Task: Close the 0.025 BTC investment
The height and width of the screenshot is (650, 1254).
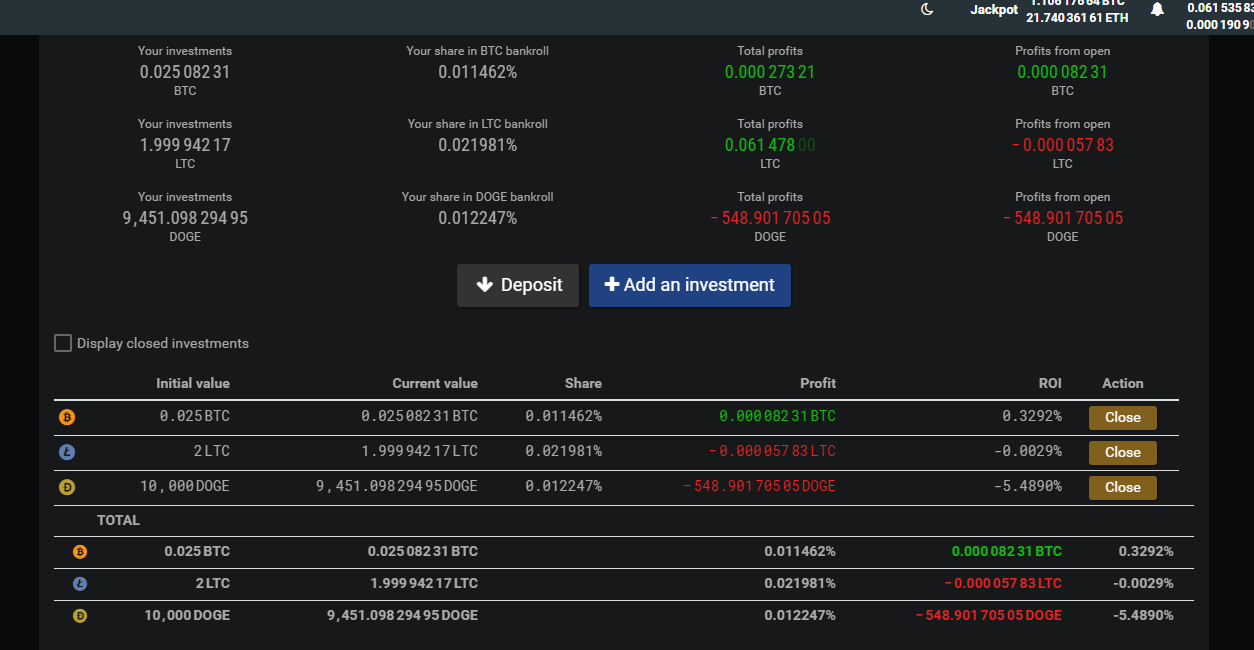Action: 1122,417
